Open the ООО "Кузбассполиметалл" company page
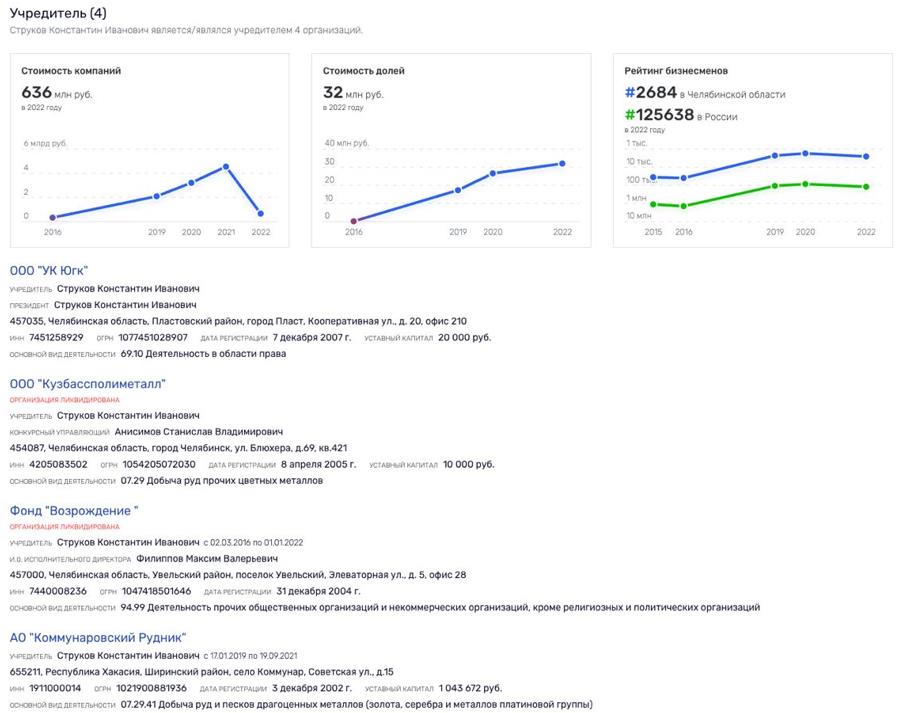The image size is (899, 713). pyautogui.click(x=87, y=383)
